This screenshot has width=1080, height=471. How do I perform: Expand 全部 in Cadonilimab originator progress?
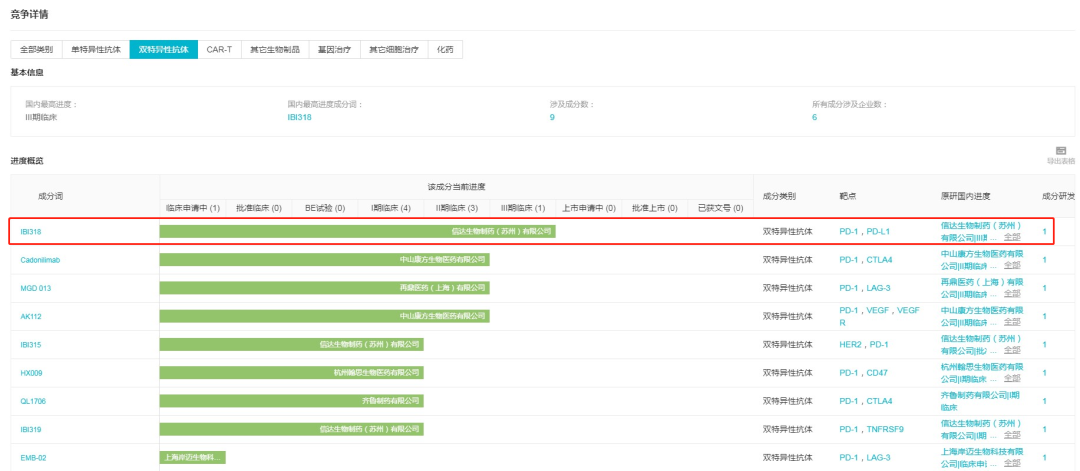(1012, 265)
